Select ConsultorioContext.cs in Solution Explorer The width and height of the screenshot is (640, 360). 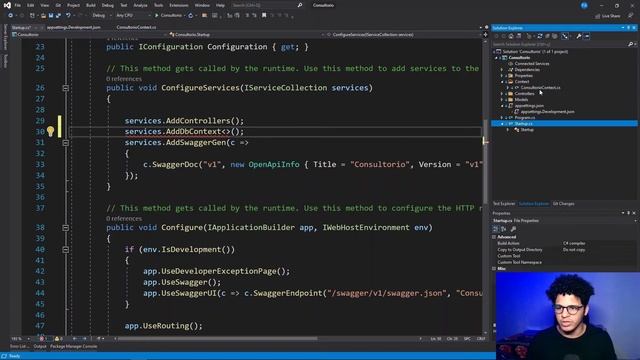(x=540, y=88)
